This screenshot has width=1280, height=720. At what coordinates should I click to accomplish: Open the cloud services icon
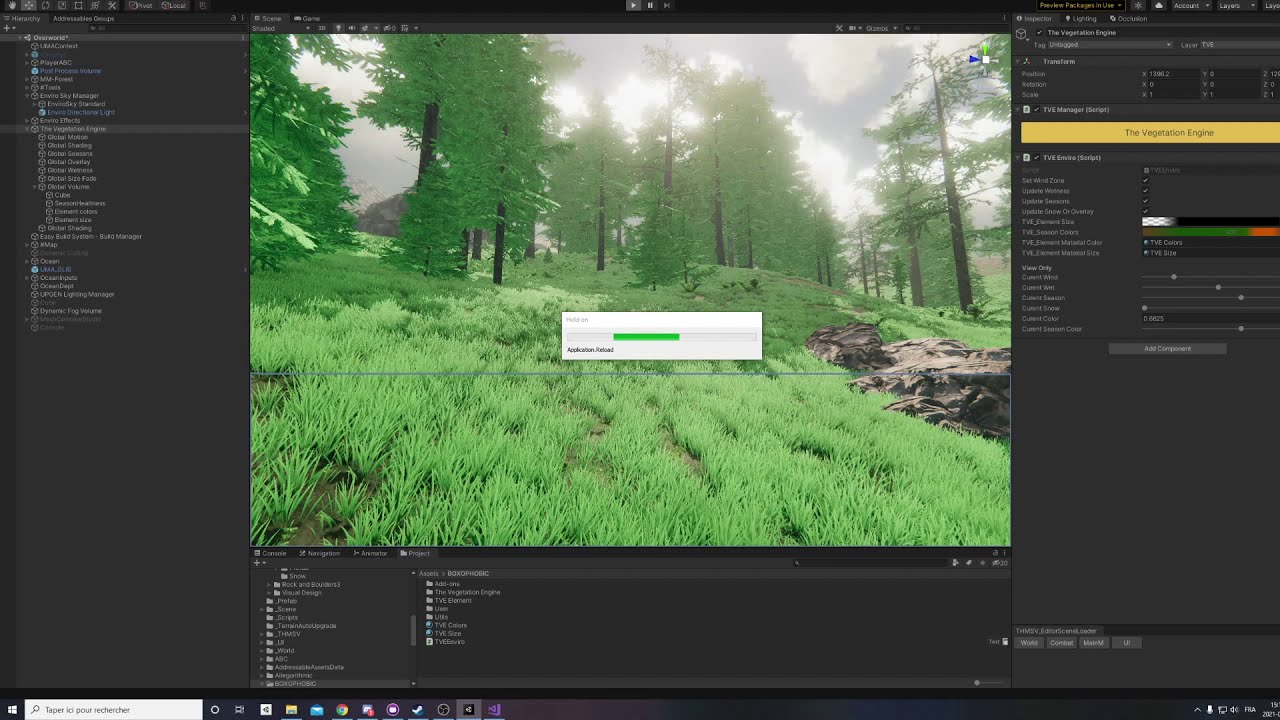(1158, 5)
